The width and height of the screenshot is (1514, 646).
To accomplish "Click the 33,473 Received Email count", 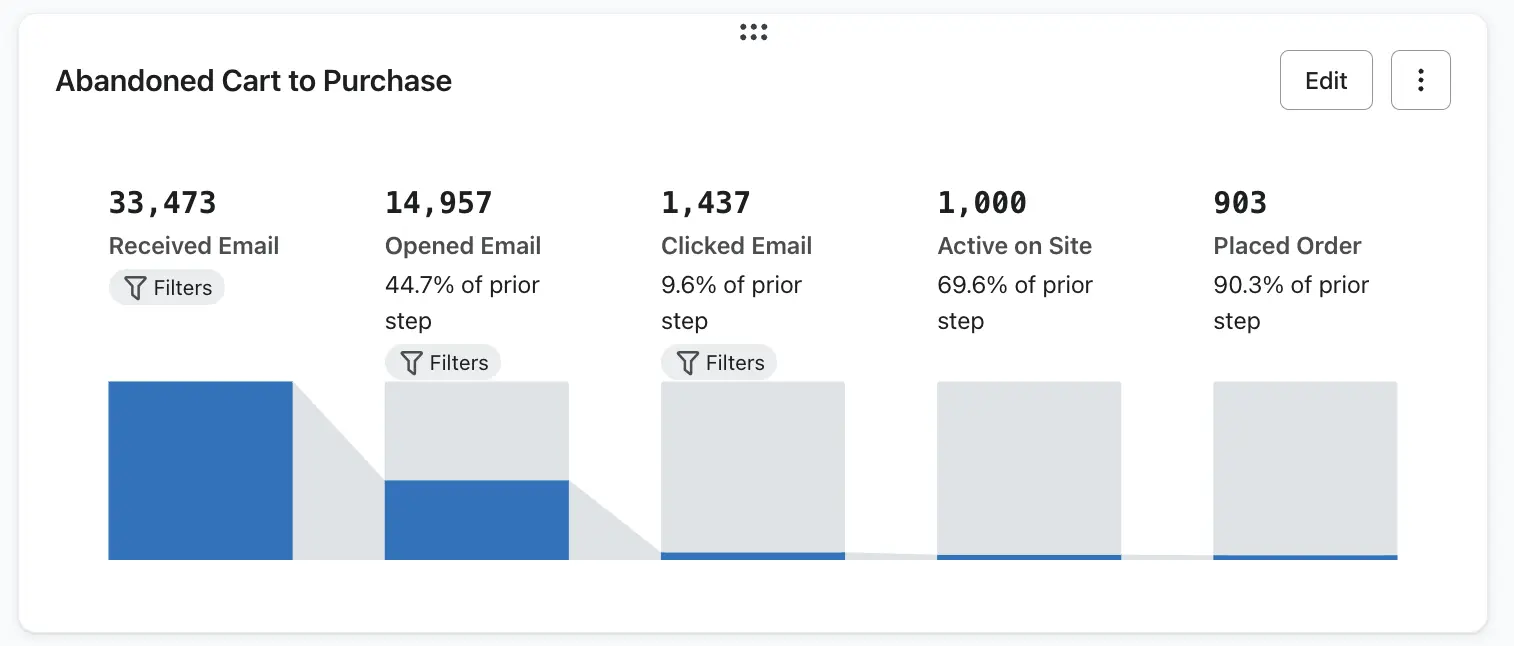I will pos(162,203).
